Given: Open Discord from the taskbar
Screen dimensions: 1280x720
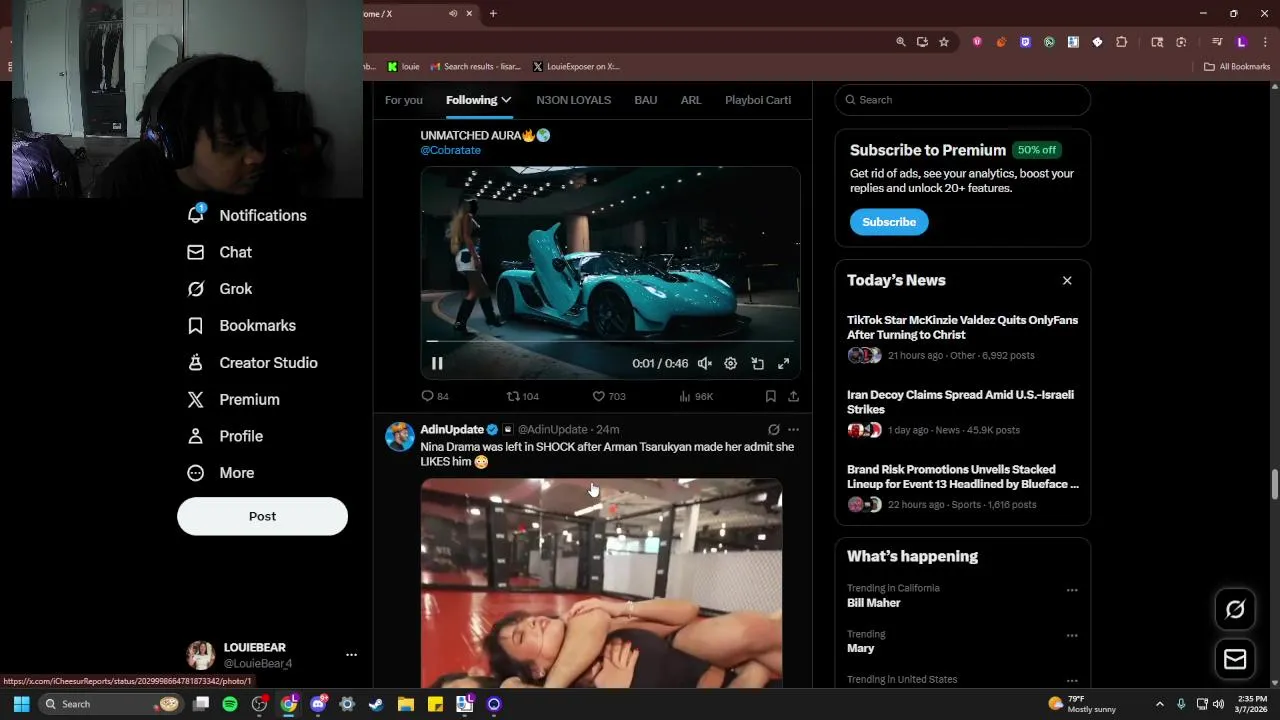Looking at the screenshot, I should click(318, 704).
